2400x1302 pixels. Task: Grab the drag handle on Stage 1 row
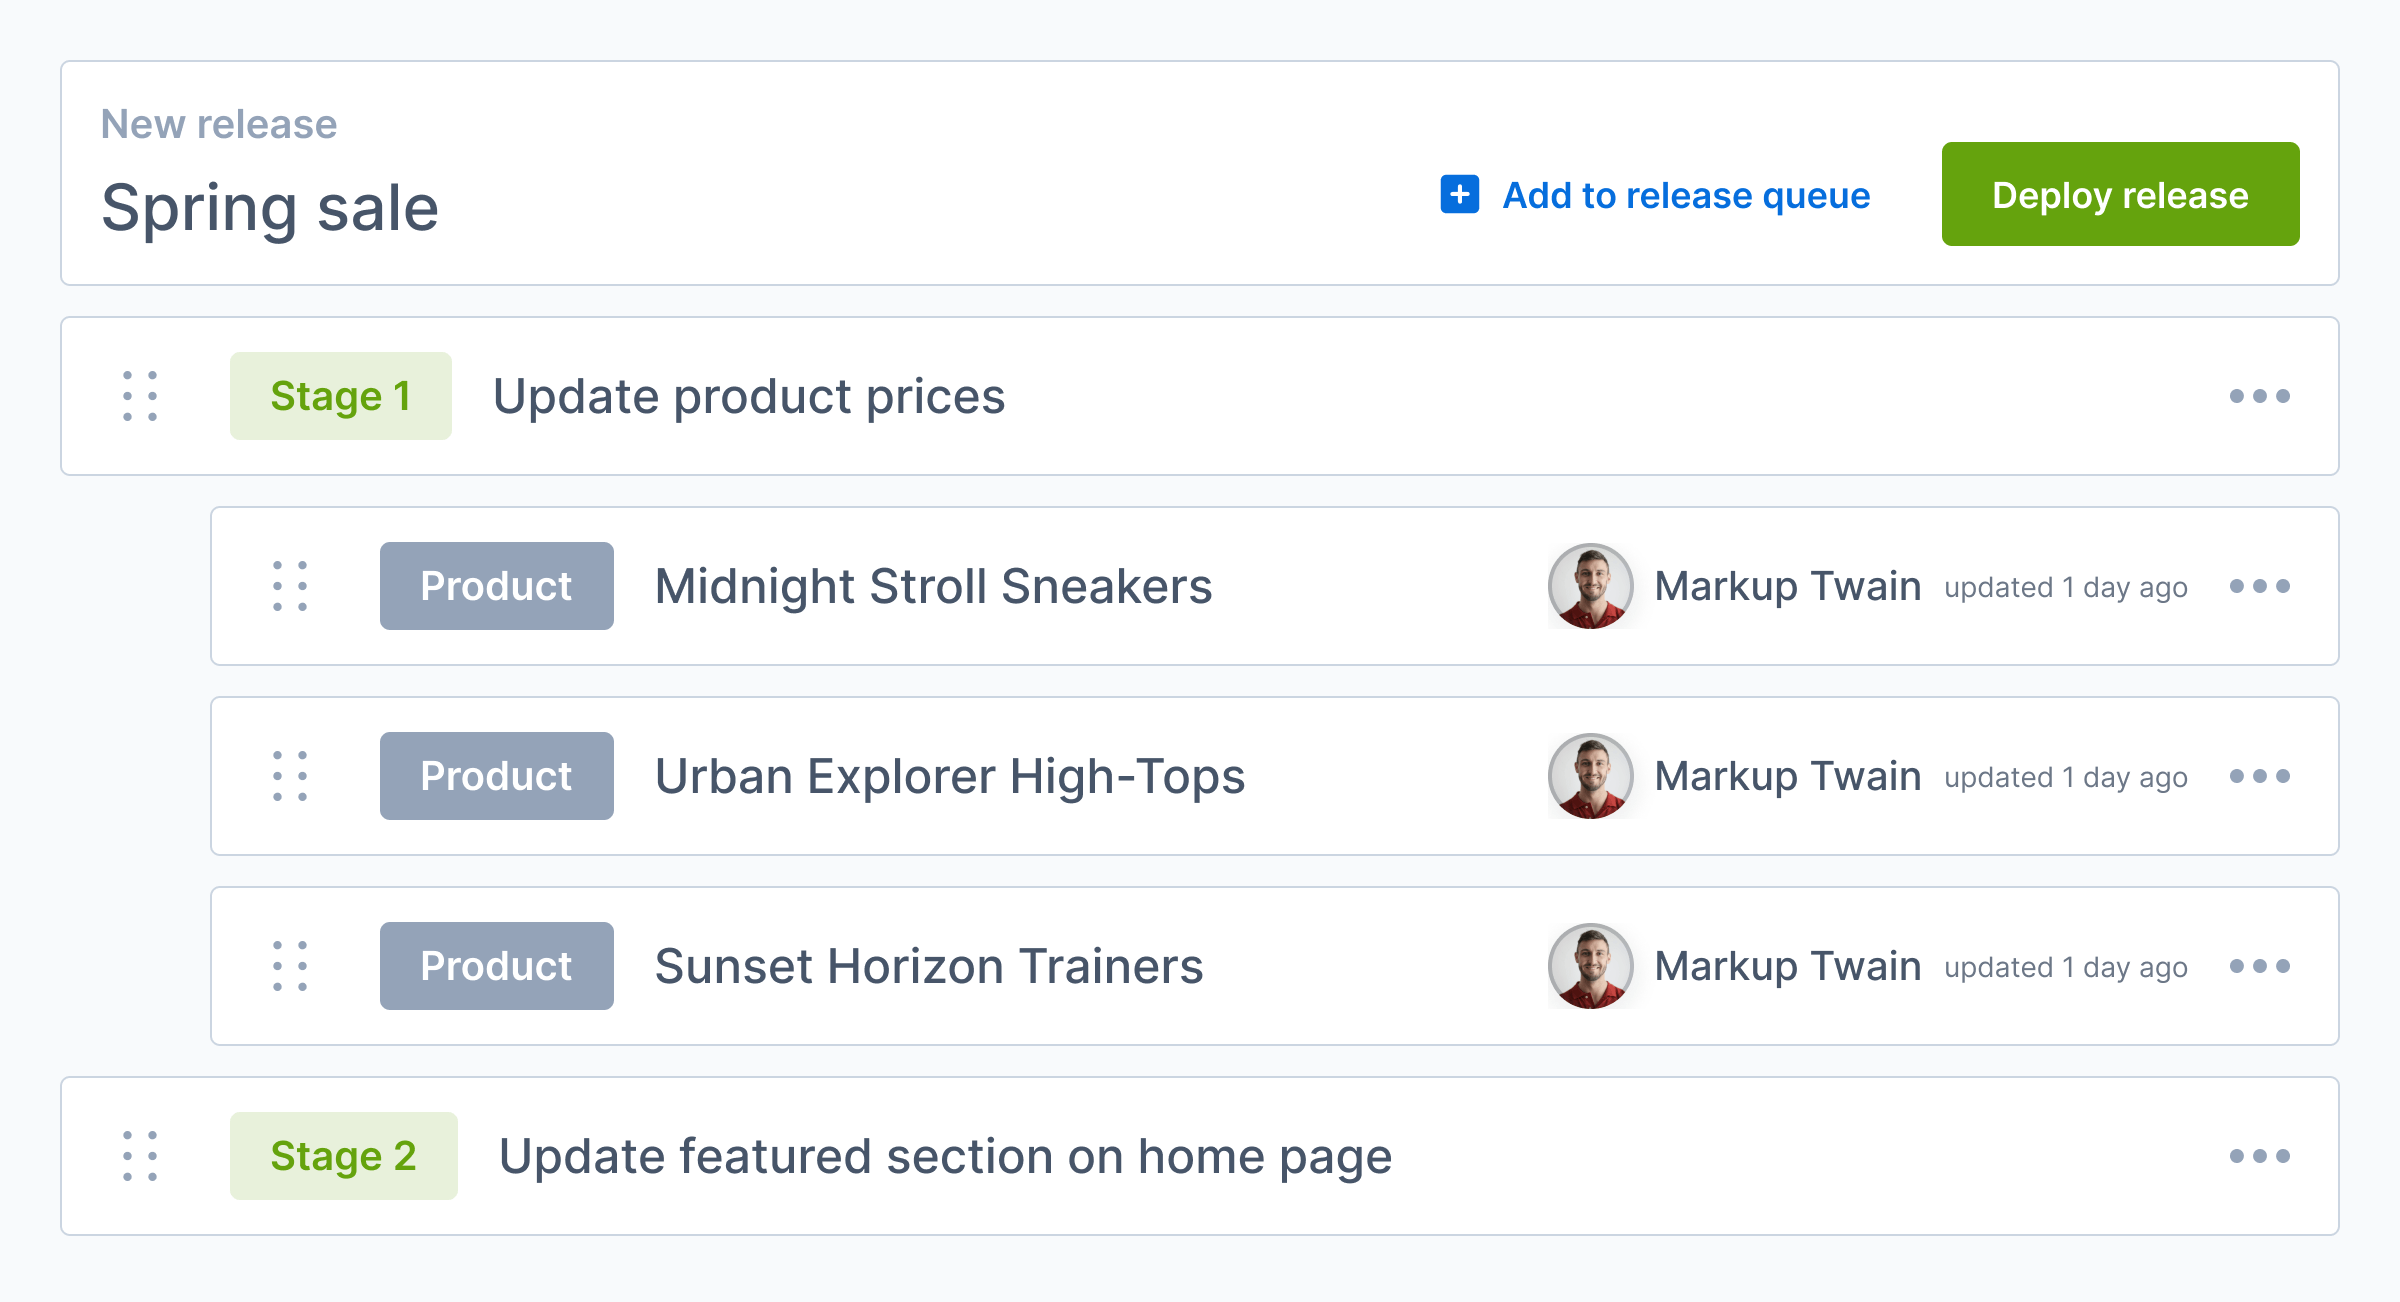pos(140,396)
